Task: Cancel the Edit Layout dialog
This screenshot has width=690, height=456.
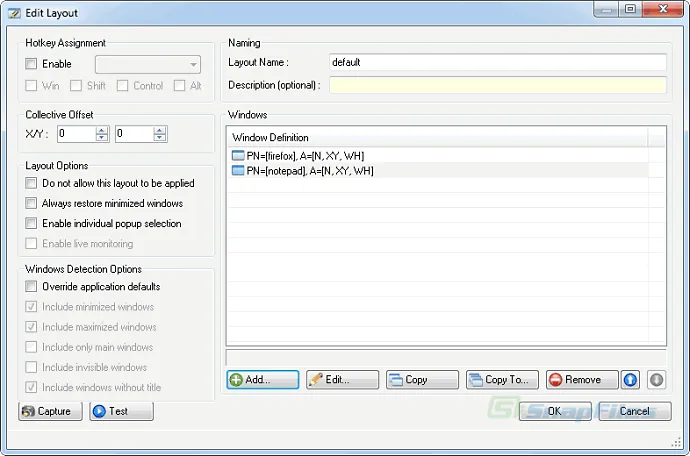Action: pos(635,411)
